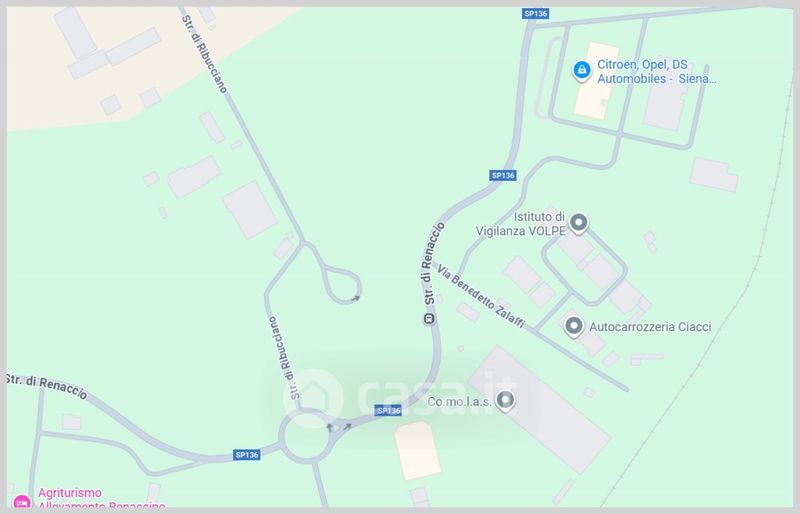
Task: Open Citroën, Opel, DS Automobiles label
Action: pos(657,71)
